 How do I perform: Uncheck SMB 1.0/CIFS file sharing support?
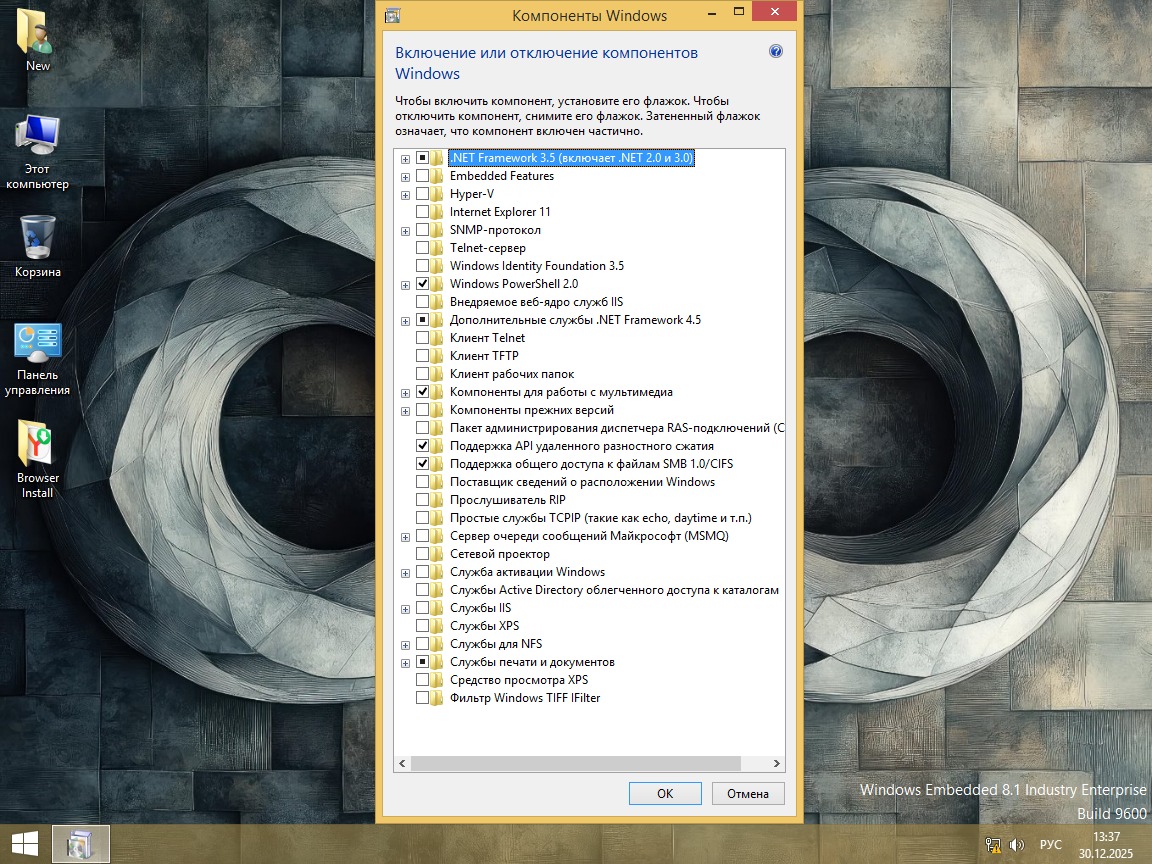(x=422, y=464)
